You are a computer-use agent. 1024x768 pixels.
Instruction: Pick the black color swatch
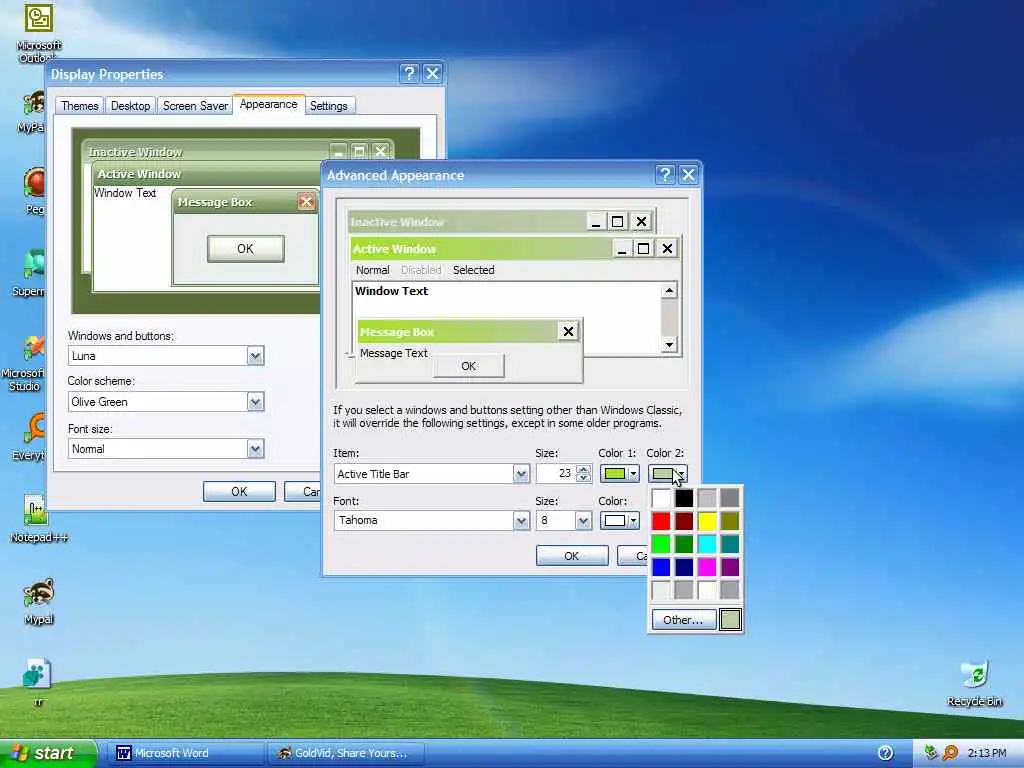[x=684, y=498]
